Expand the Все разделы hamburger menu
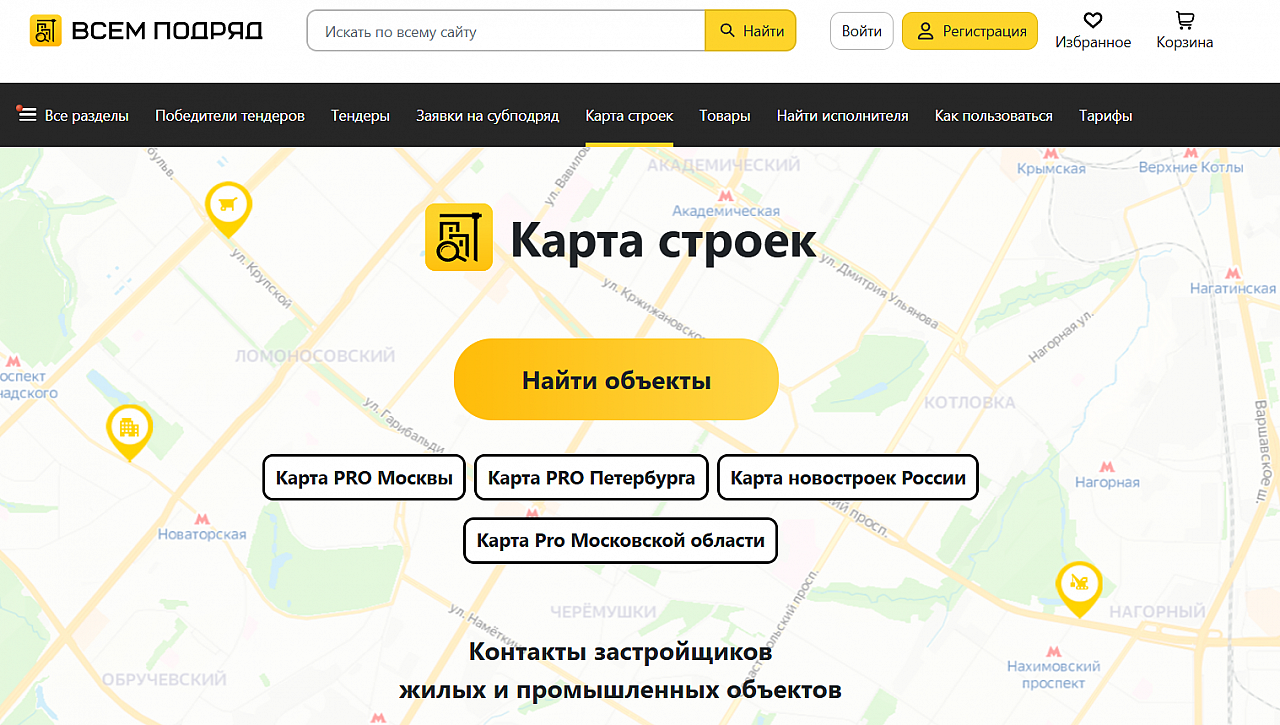 pos(28,115)
